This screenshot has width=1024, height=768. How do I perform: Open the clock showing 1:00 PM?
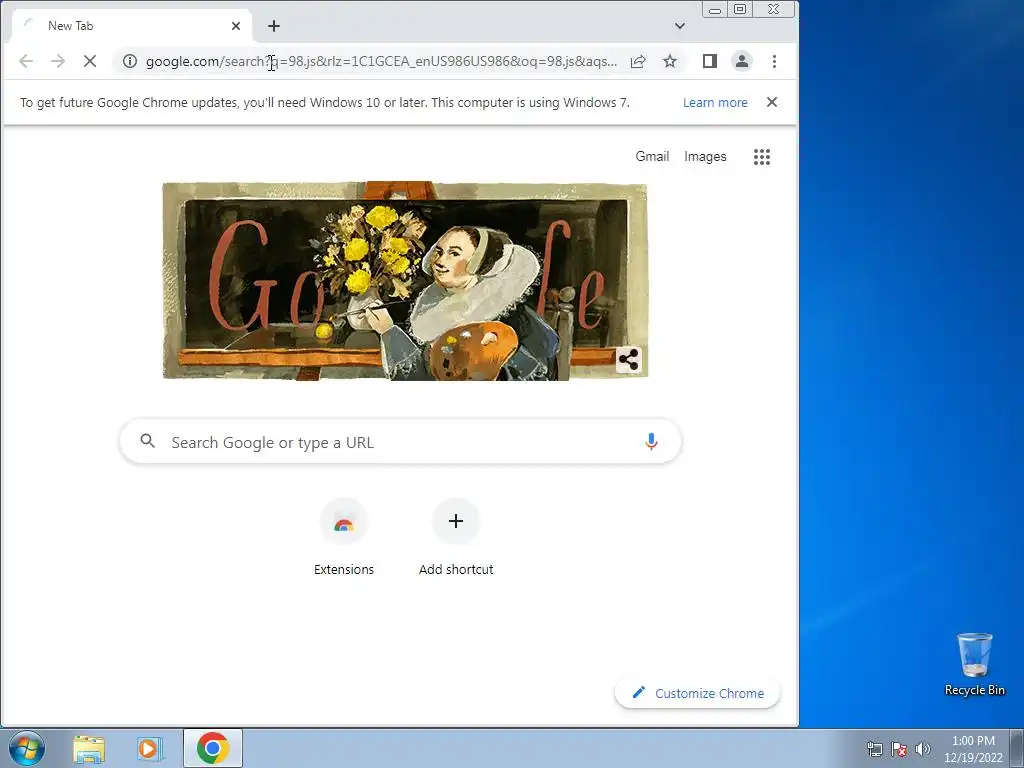tap(973, 749)
